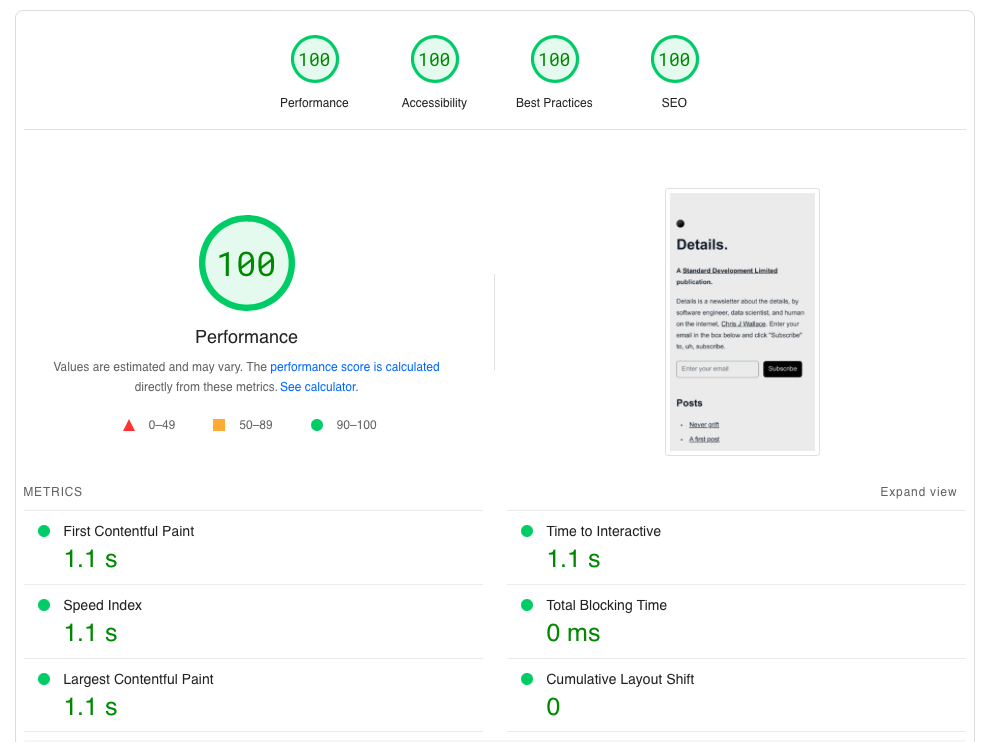This screenshot has height=742, width=985.
Task: Click the orange square 50–89 legend icon
Action: click(219, 425)
